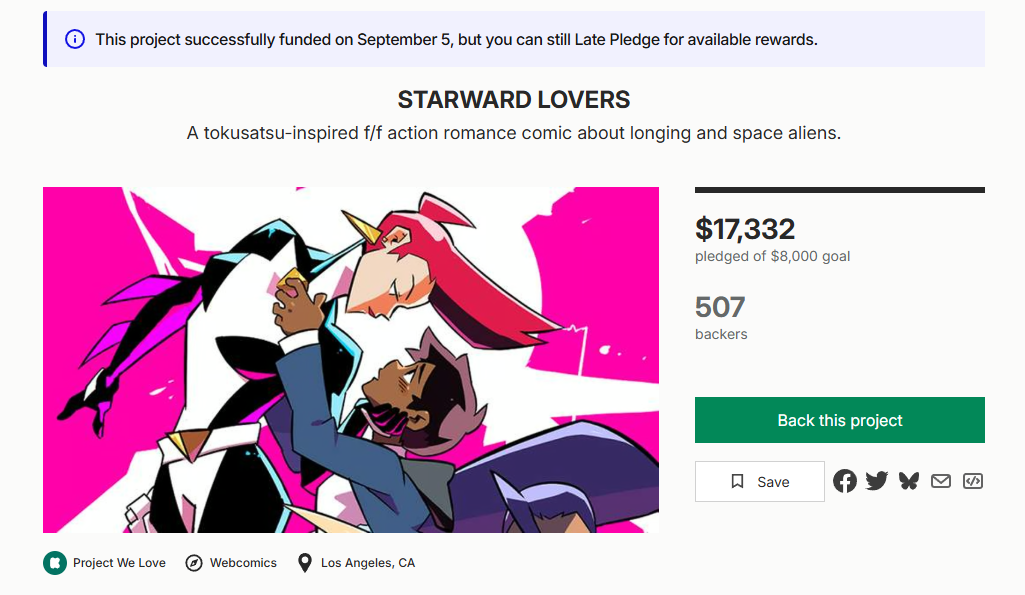Click the $17,332 pledged amount
The image size is (1025, 595).
click(x=745, y=229)
